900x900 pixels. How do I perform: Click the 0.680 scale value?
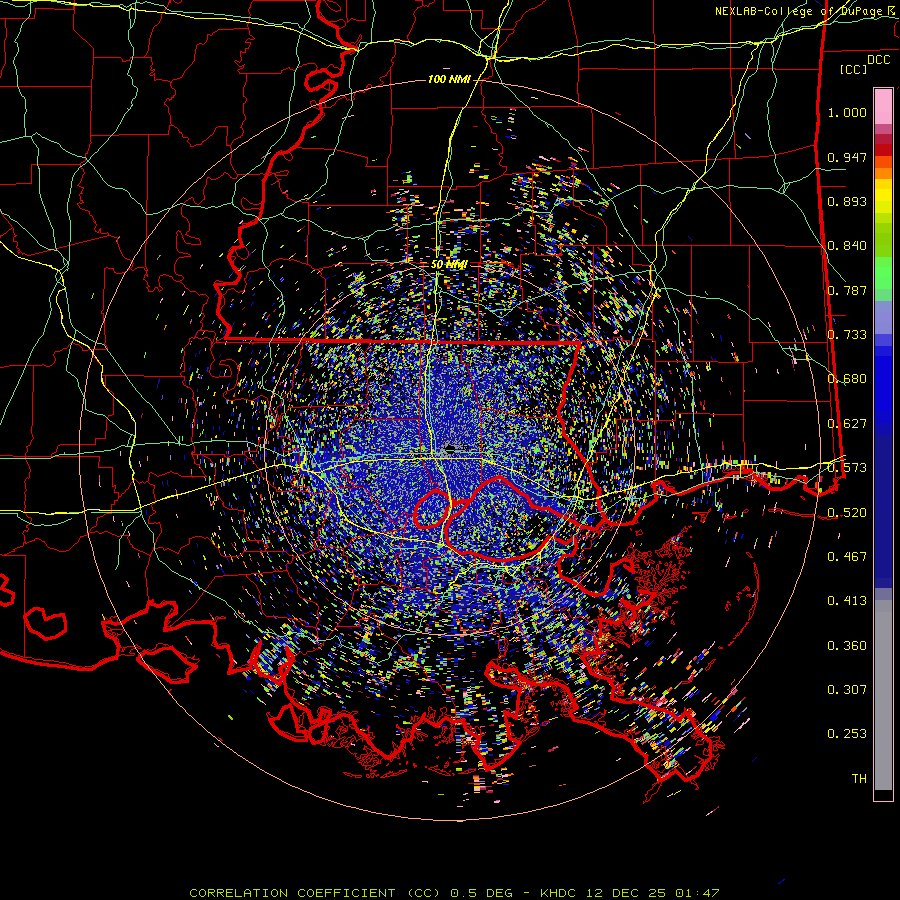coord(847,379)
